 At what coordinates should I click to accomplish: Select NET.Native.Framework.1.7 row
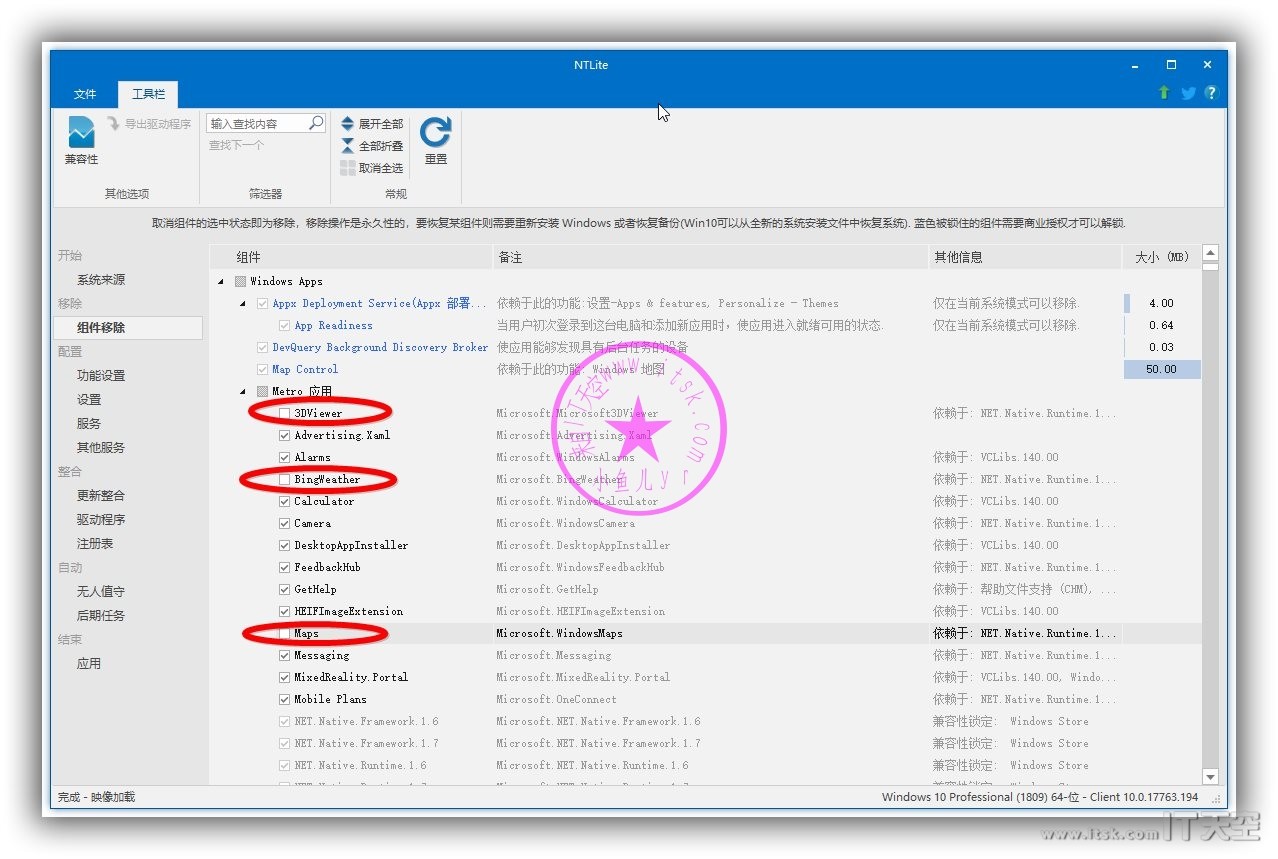pos(705,743)
